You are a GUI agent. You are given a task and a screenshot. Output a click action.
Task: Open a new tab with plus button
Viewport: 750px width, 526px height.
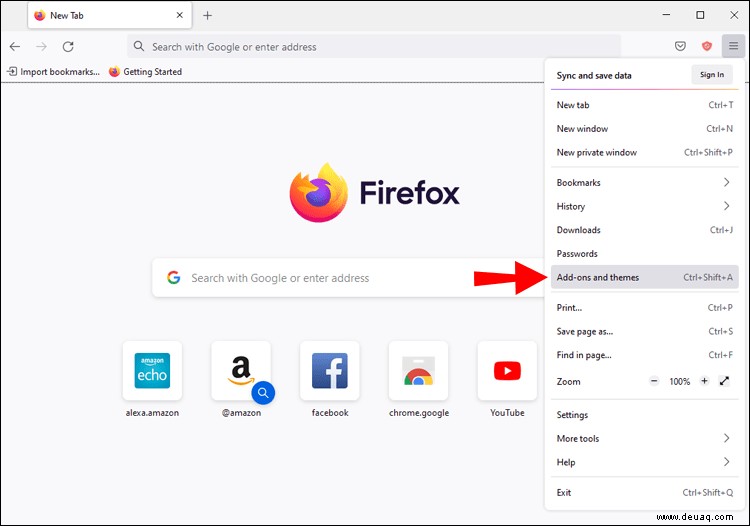click(207, 15)
